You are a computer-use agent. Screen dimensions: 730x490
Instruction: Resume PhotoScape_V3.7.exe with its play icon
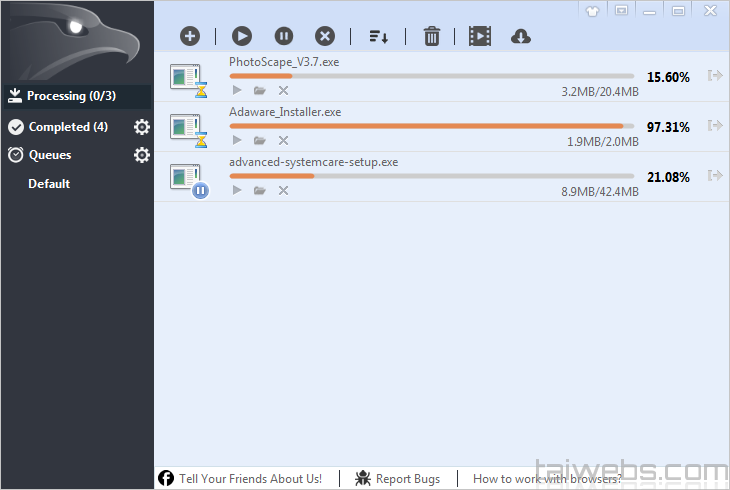(237, 91)
